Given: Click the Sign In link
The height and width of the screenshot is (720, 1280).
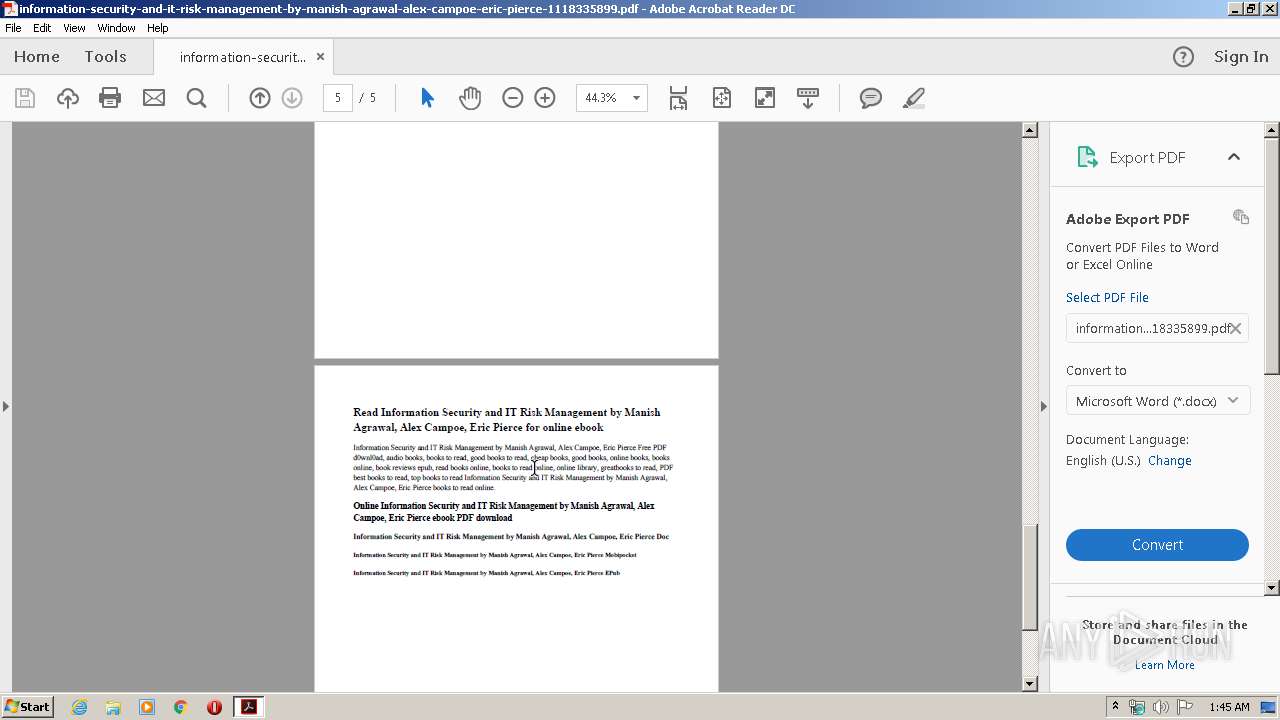Looking at the screenshot, I should tap(1241, 57).
